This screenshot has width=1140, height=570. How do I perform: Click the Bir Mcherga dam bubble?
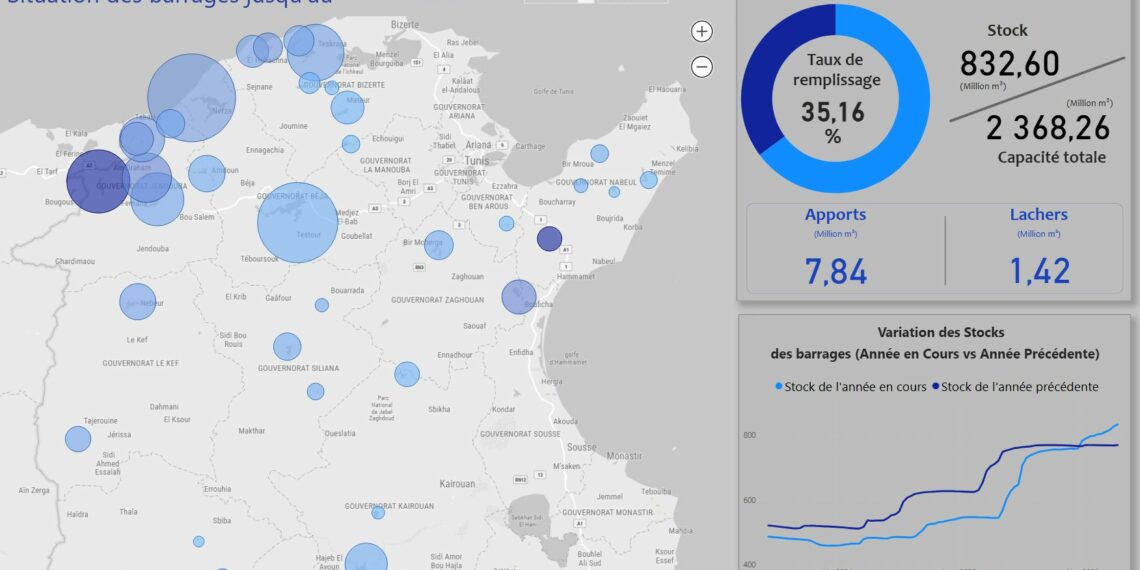click(438, 244)
